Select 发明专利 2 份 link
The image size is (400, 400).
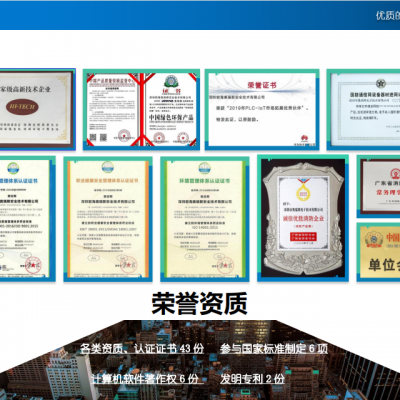pos(252,379)
